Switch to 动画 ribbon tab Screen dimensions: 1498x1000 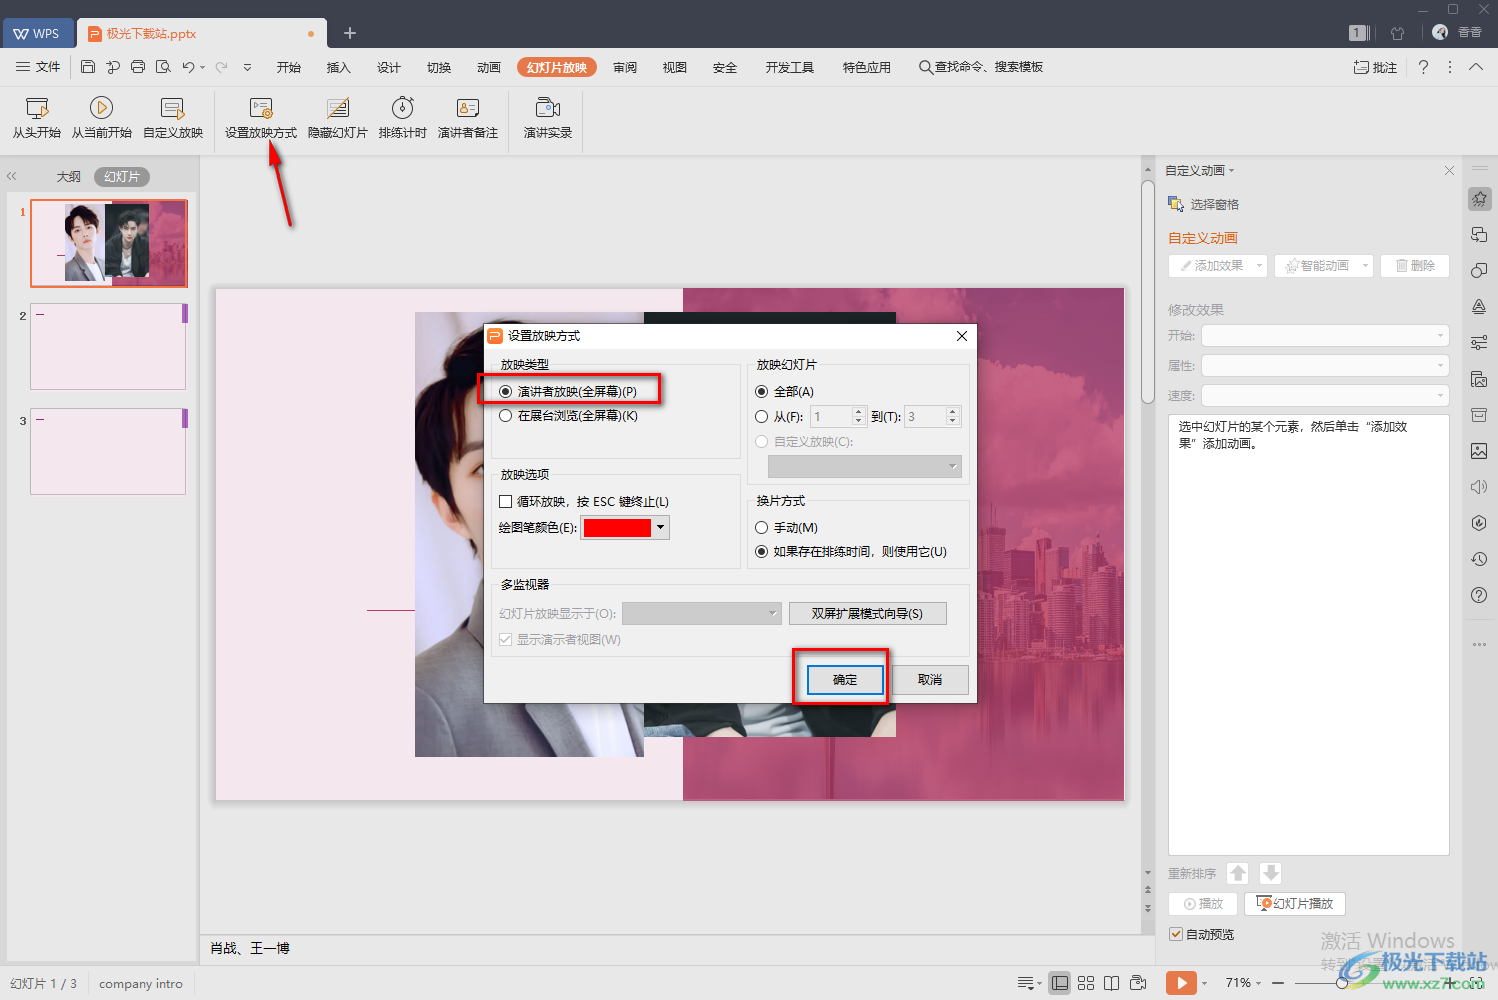click(489, 67)
